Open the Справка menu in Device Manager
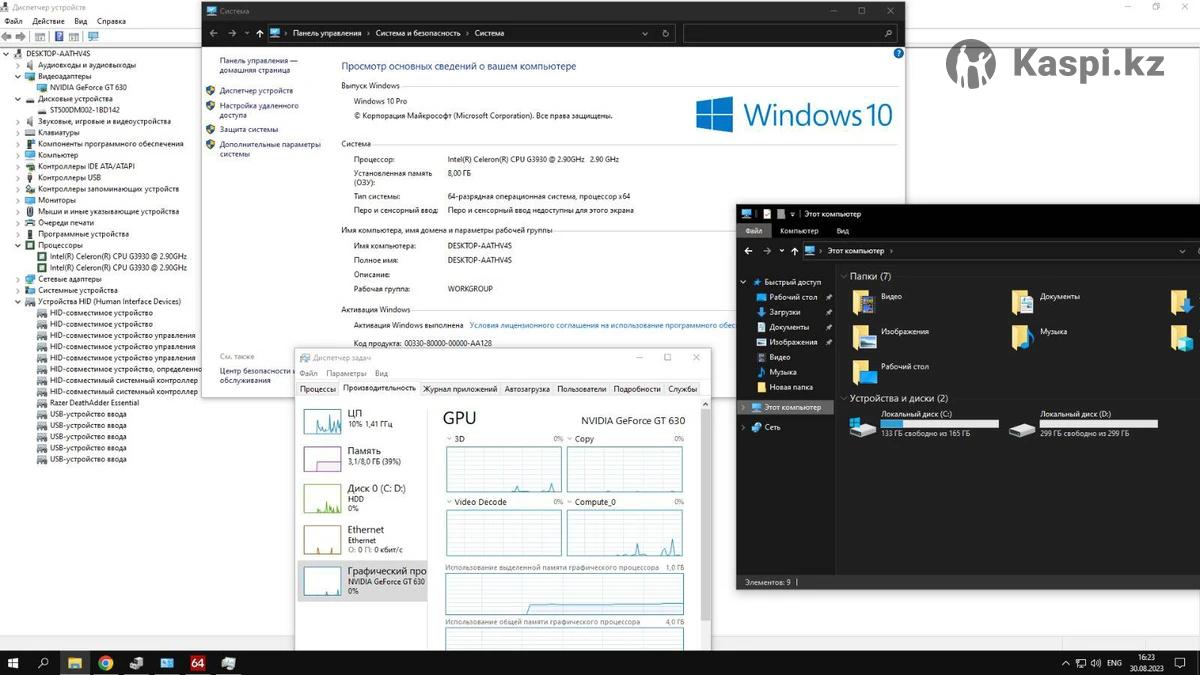1200x675 pixels. coord(111,21)
